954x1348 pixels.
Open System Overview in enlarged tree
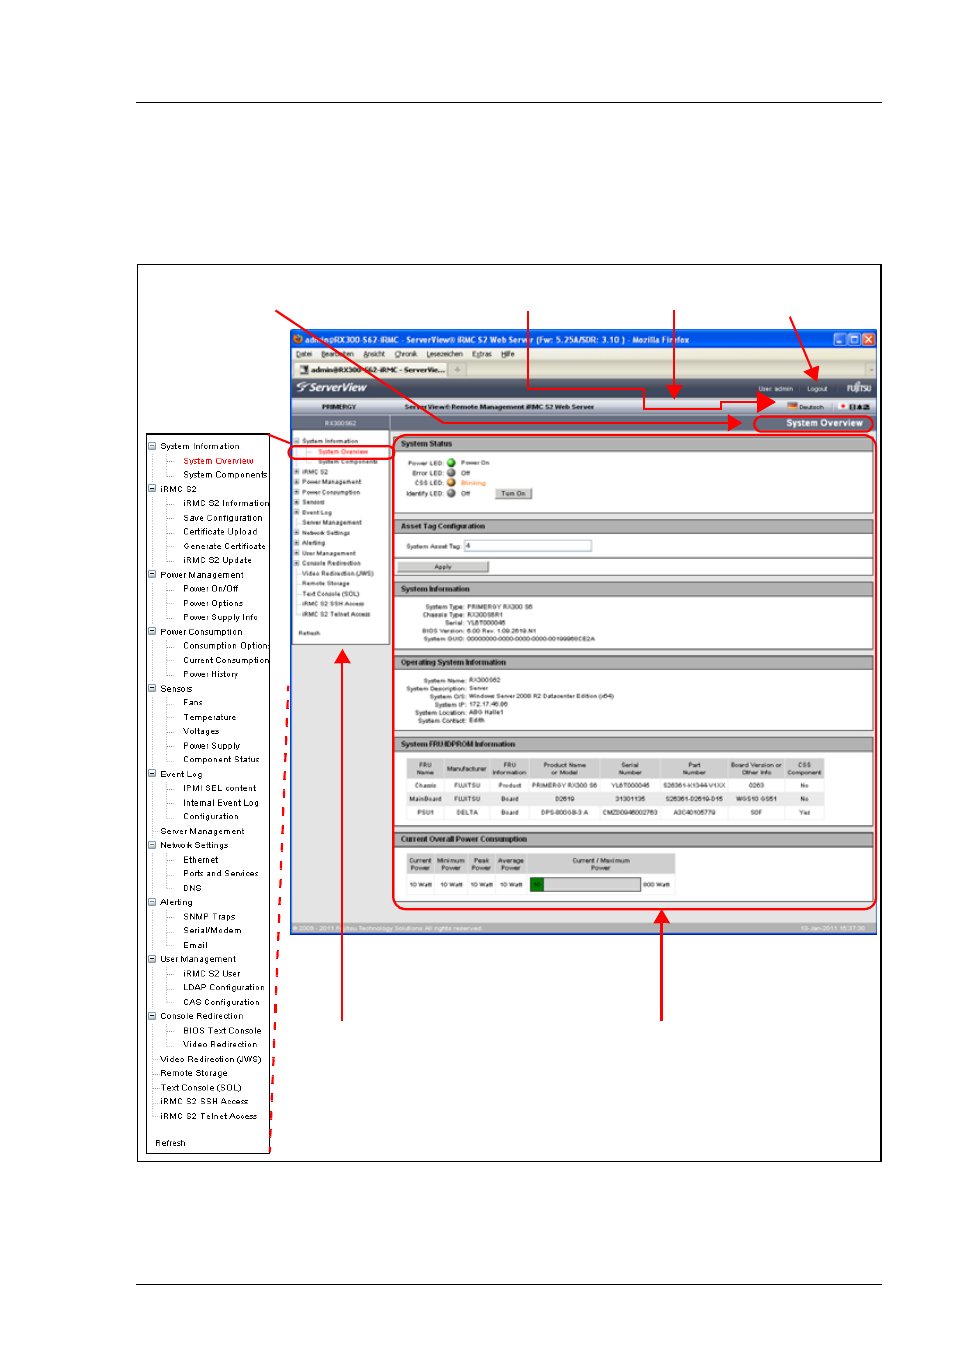tap(218, 461)
